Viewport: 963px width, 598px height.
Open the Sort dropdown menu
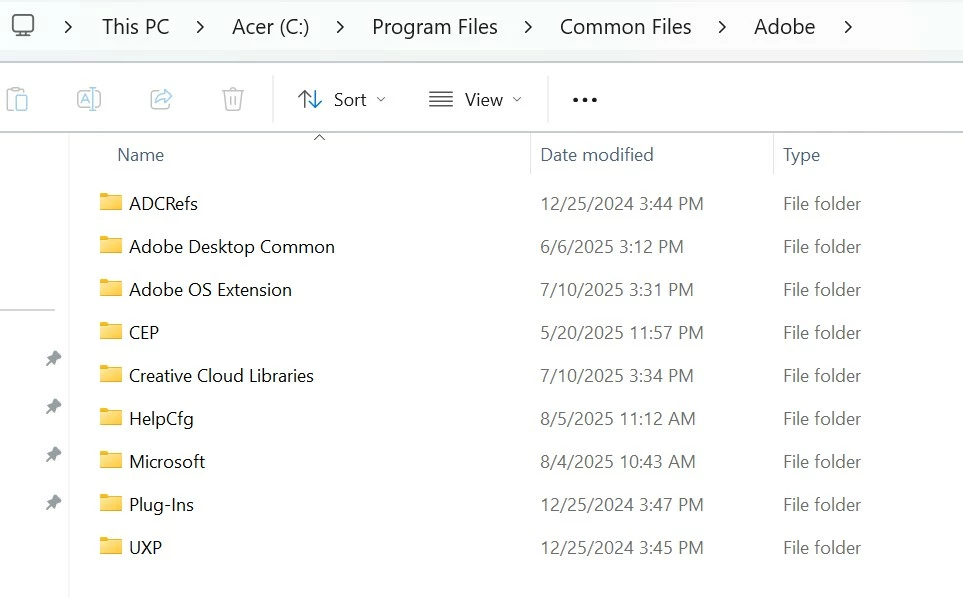click(342, 99)
